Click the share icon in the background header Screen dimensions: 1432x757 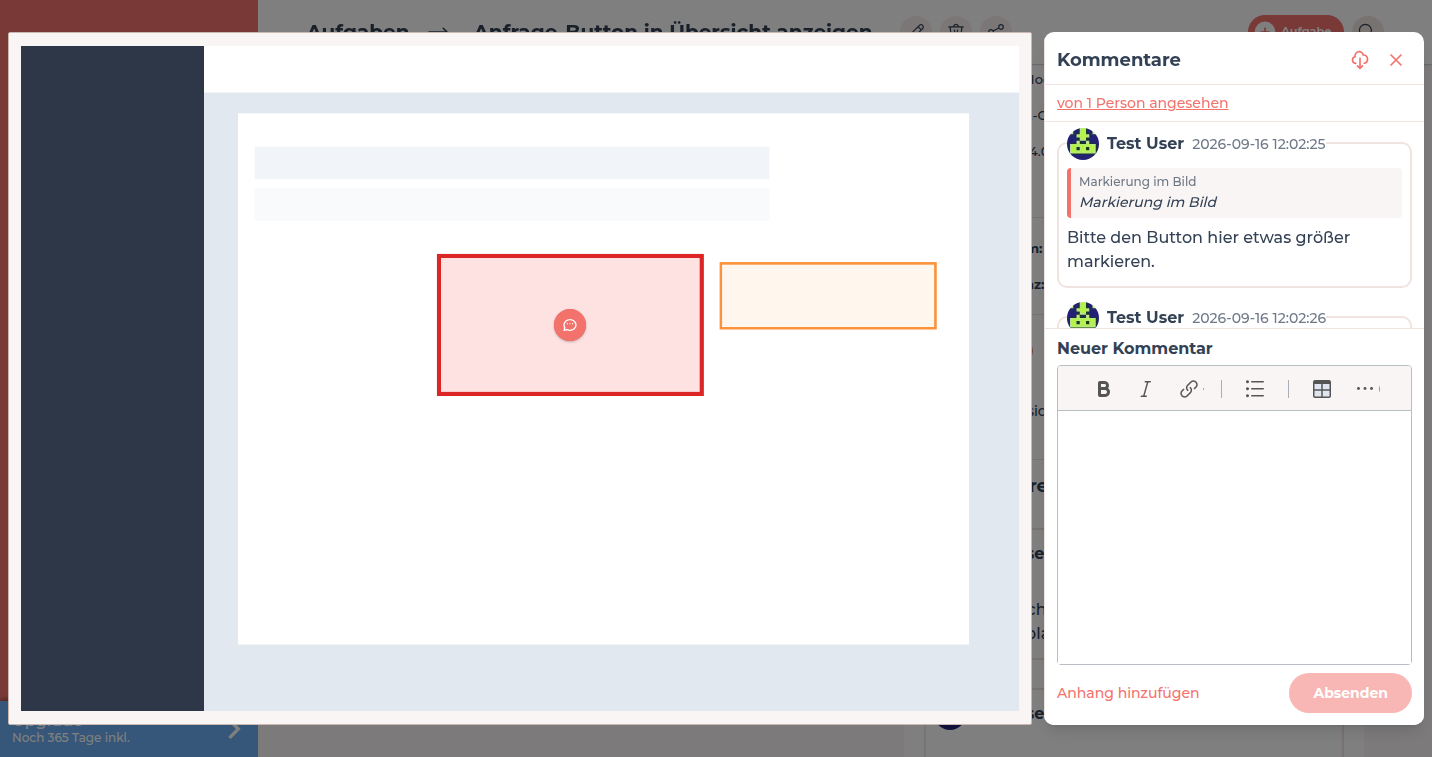coord(996,31)
